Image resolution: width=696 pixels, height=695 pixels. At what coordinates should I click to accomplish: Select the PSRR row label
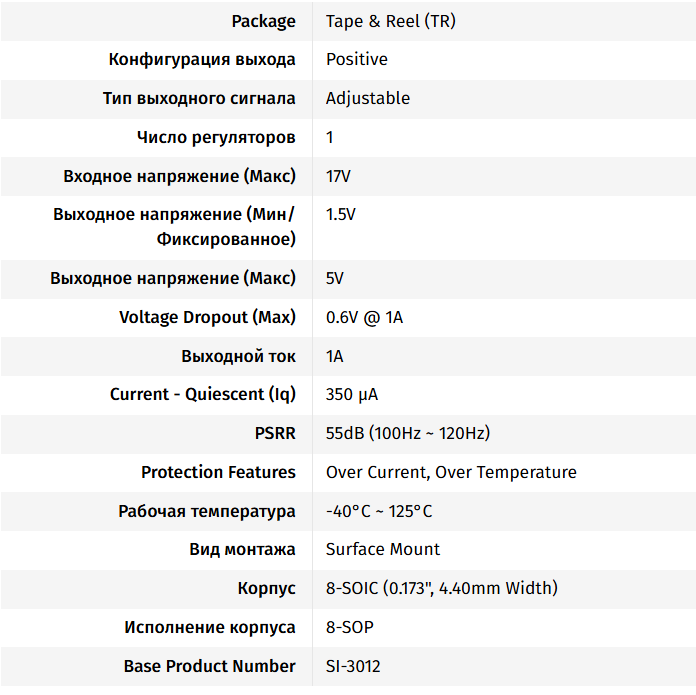click(275, 433)
